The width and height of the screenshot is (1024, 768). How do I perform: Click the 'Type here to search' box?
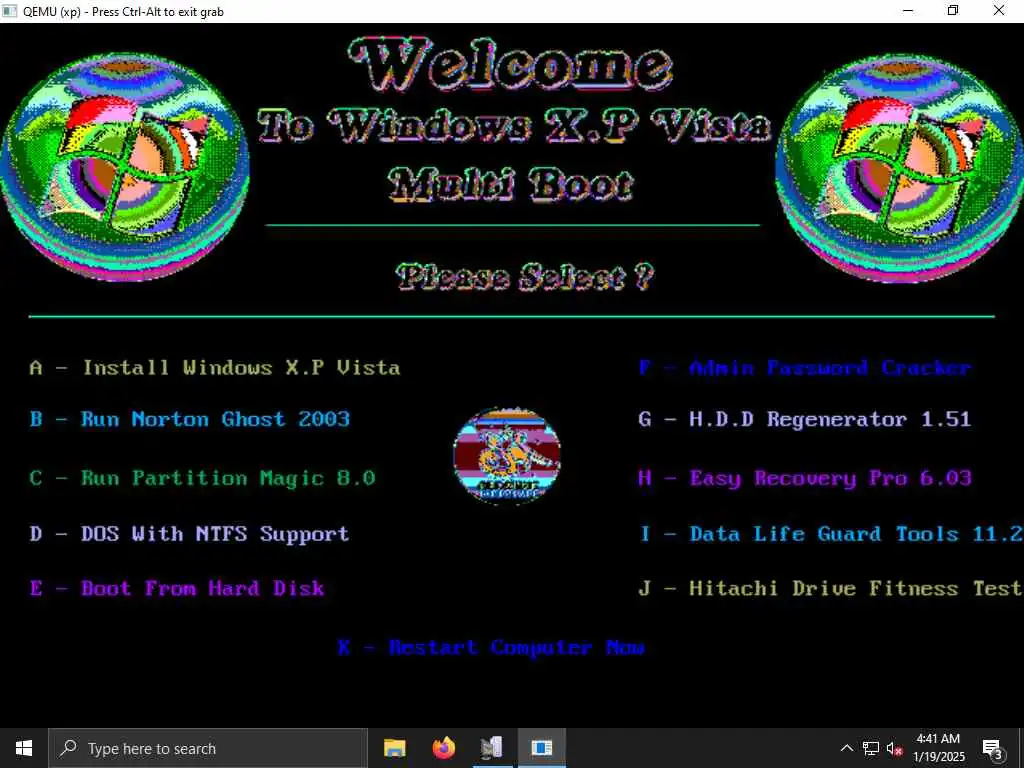208,748
